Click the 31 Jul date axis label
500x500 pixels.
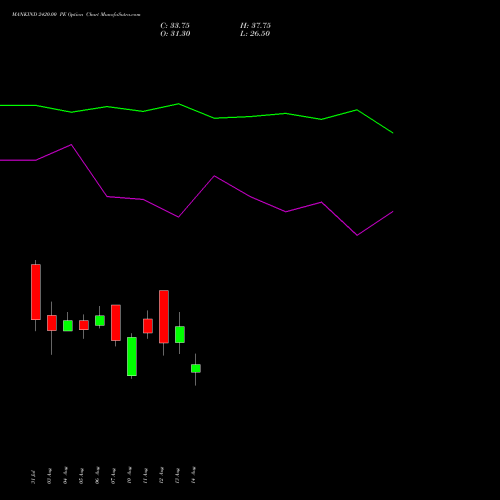point(33,477)
